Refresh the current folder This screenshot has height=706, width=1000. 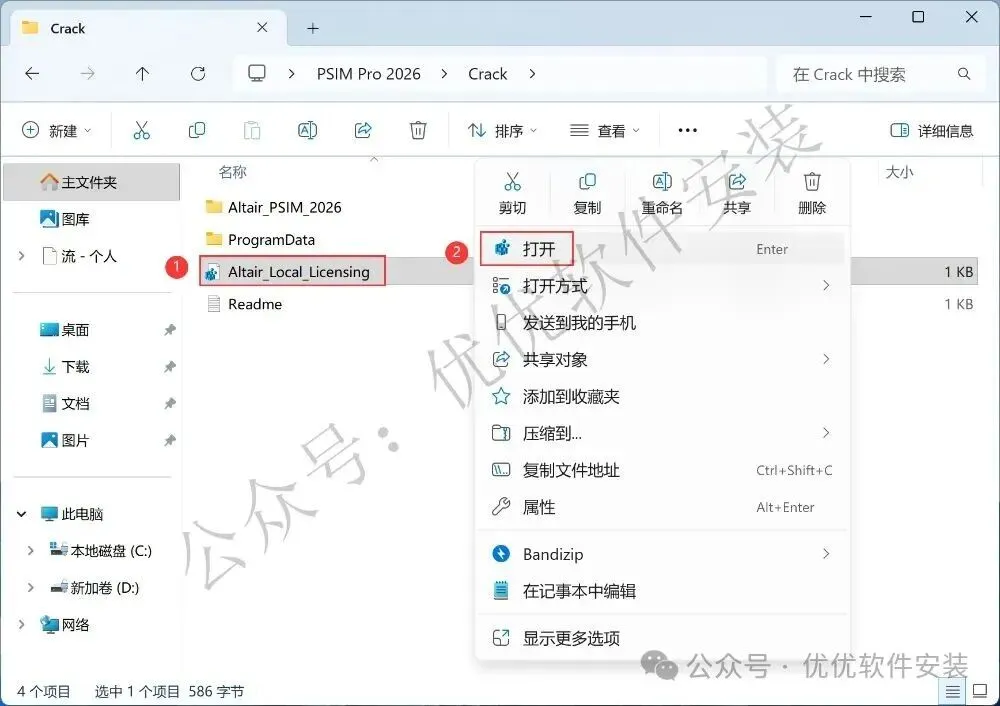tap(198, 74)
